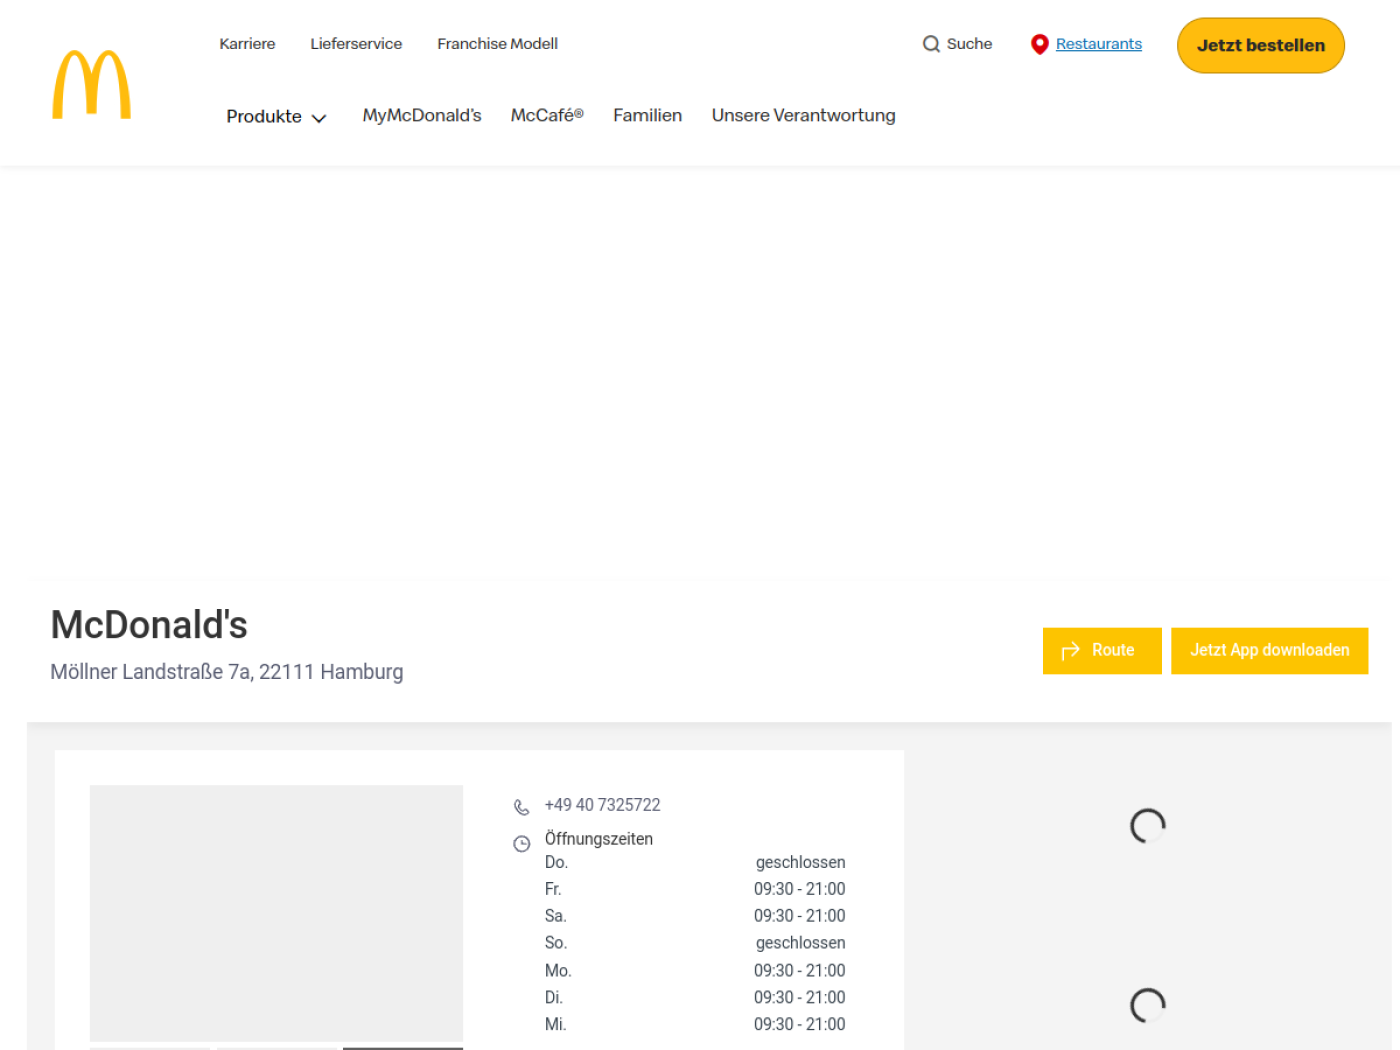The image size is (1400, 1050).
Task: Click the Mo. opening hours row
Action: coord(695,971)
